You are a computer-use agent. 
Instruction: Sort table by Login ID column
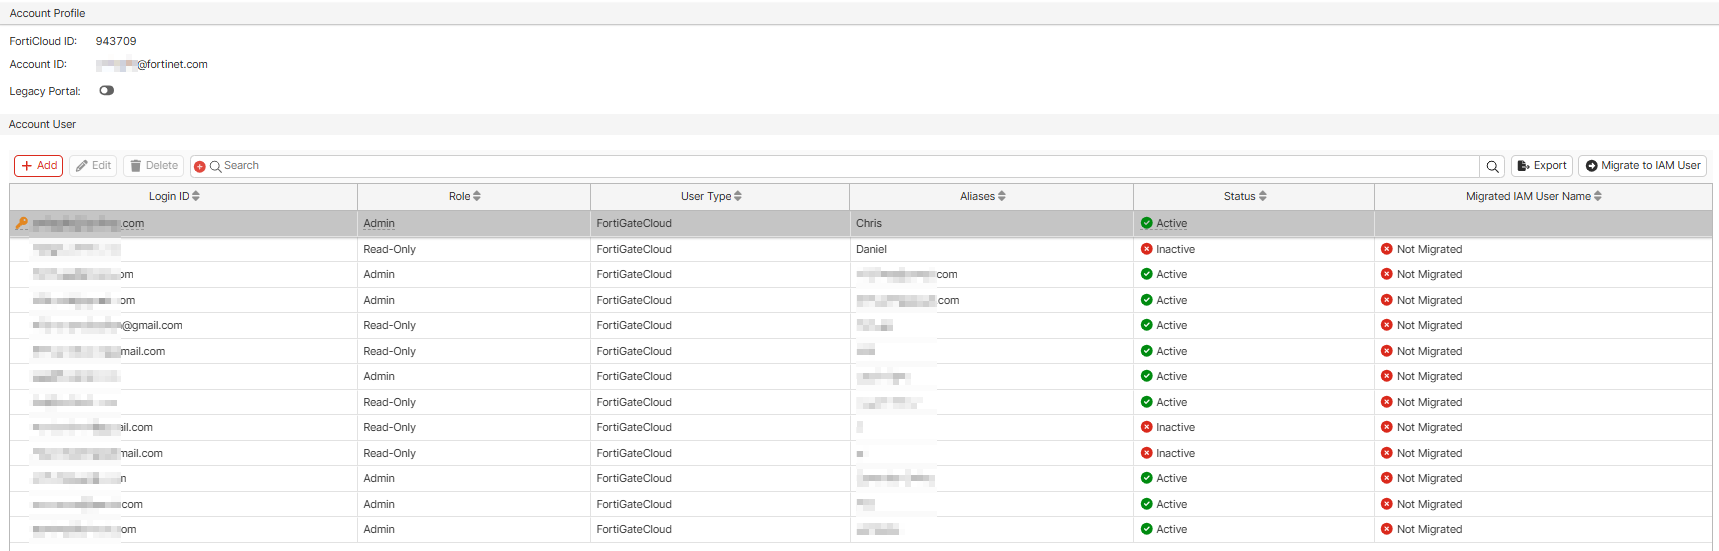(x=174, y=196)
